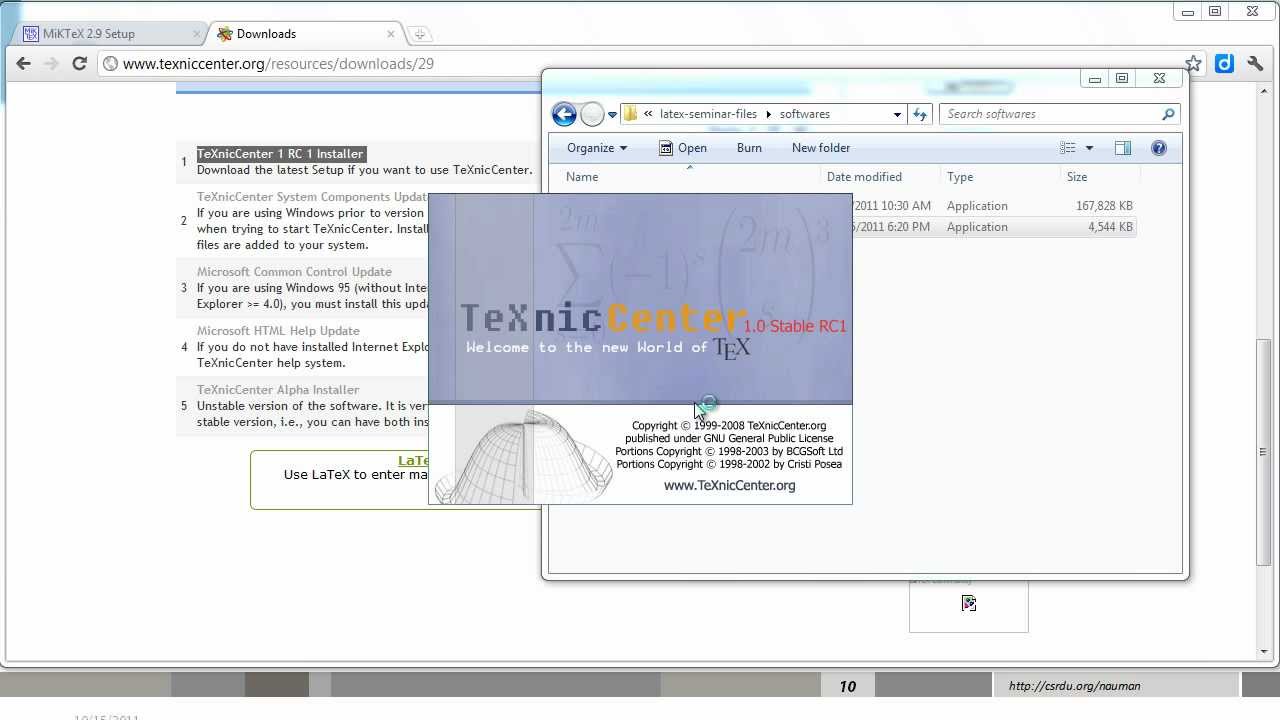The width and height of the screenshot is (1280, 720).
Task: Open the Organize menu
Action: pos(597,148)
